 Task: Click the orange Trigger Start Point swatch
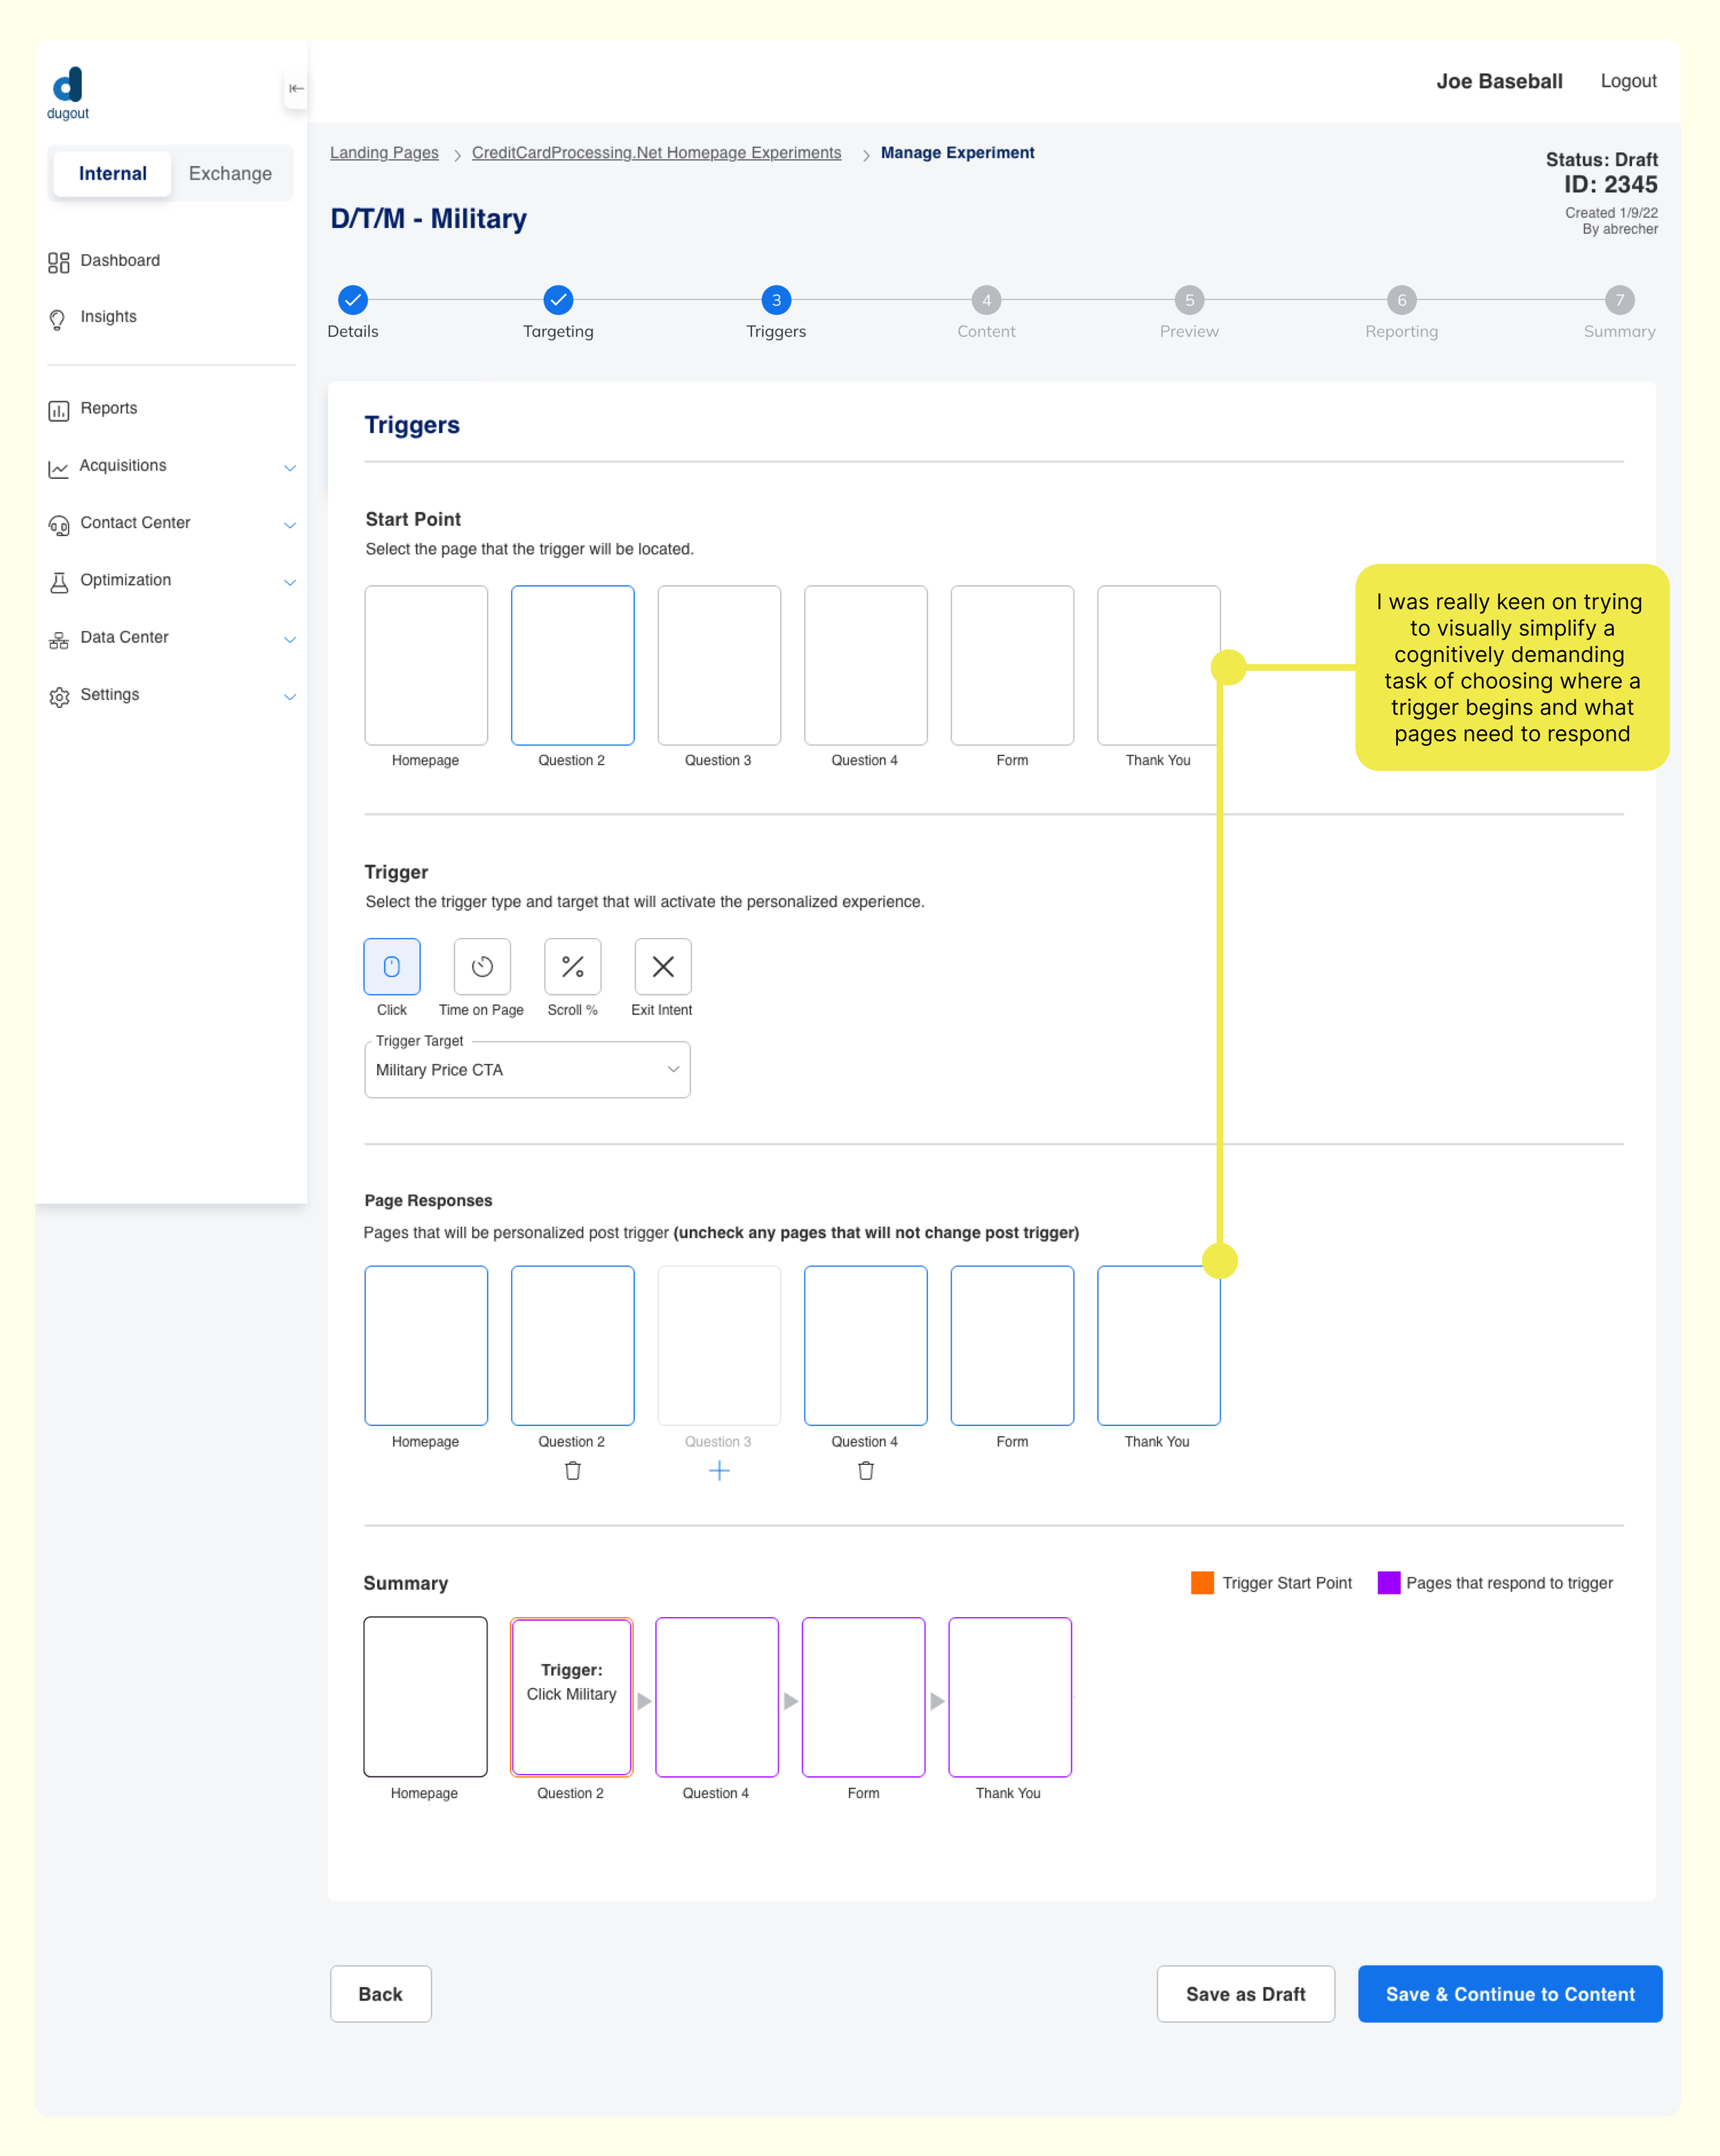pyautogui.click(x=1202, y=1582)
